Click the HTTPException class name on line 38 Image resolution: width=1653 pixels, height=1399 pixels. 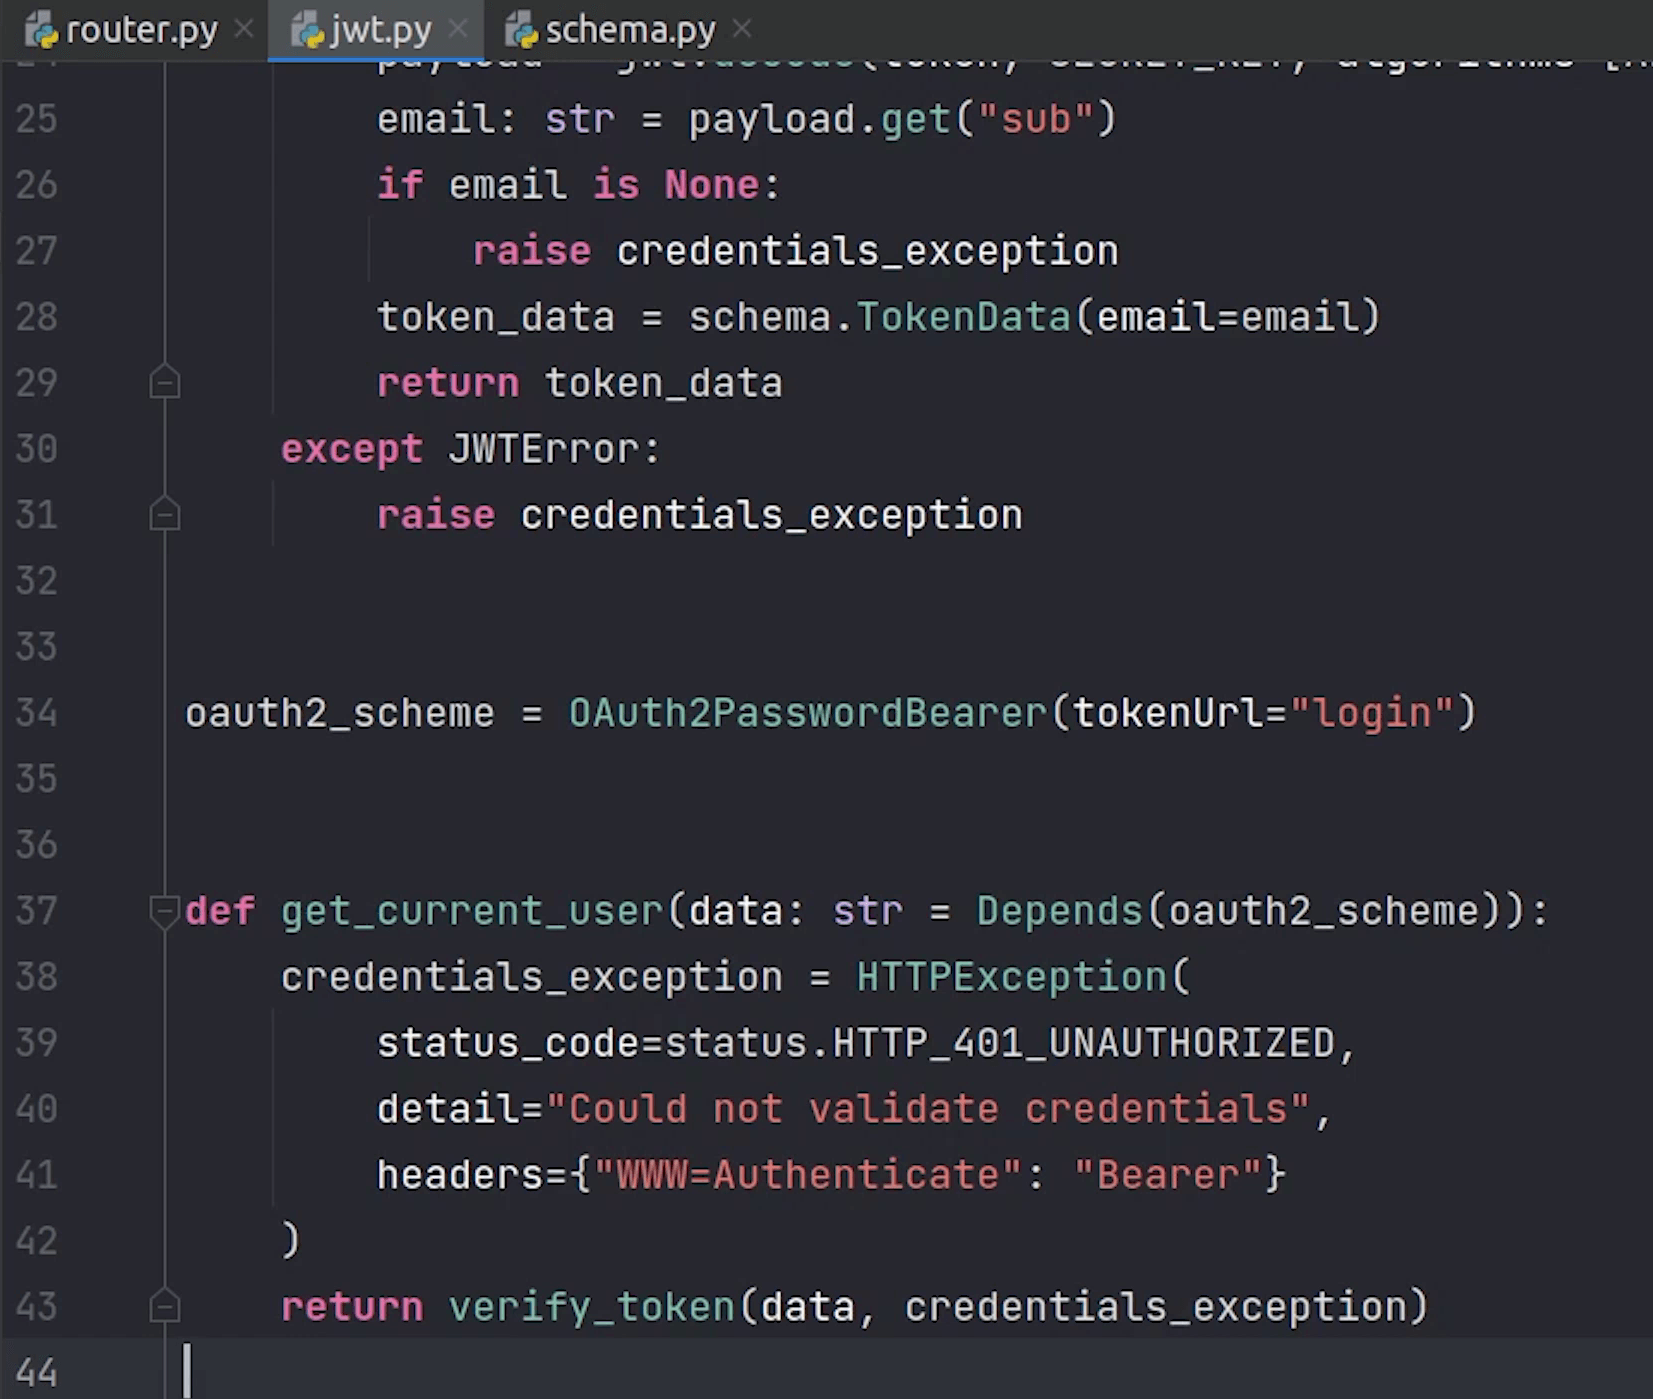[1011, 977]
